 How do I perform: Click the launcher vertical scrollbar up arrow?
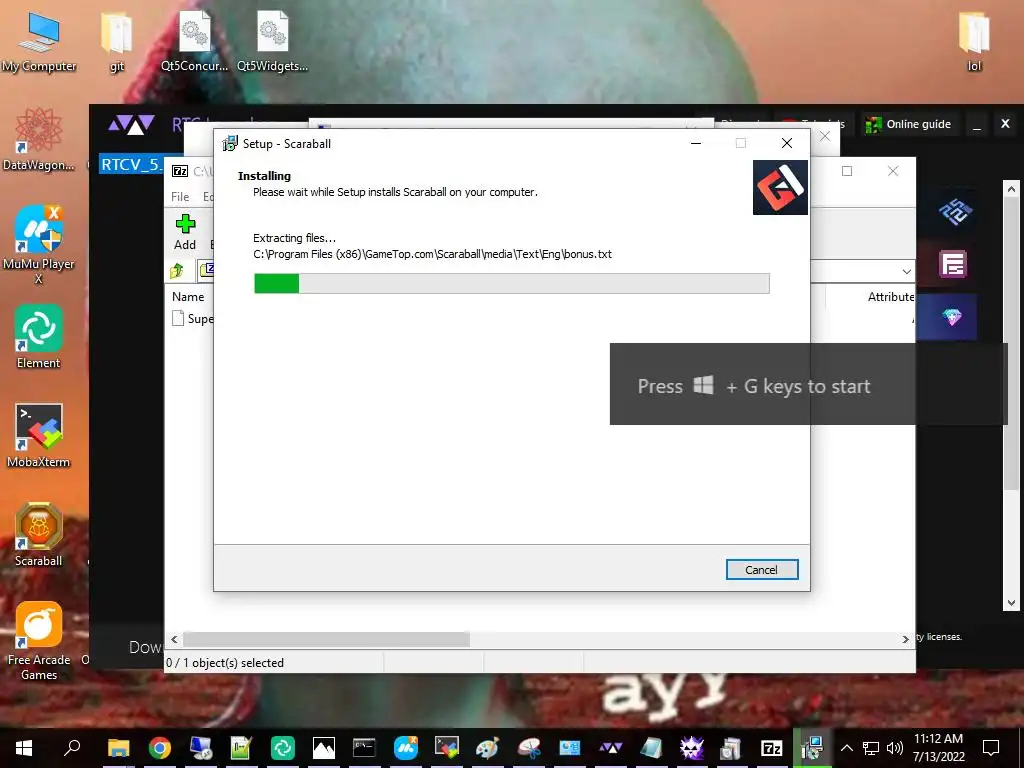pos(1012,189)
